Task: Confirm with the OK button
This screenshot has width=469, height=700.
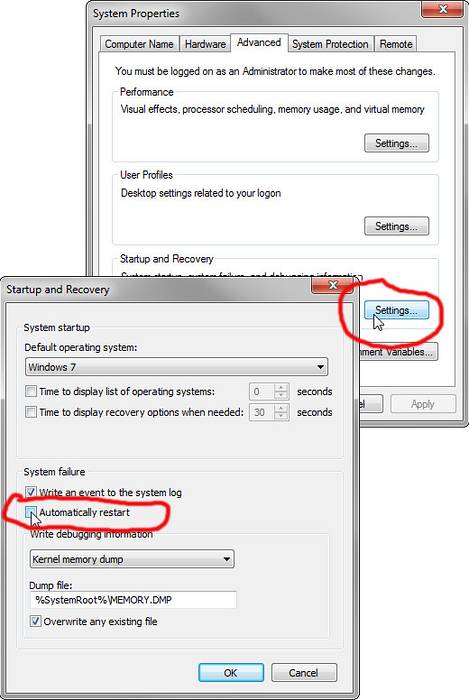Action: point(231,673)
